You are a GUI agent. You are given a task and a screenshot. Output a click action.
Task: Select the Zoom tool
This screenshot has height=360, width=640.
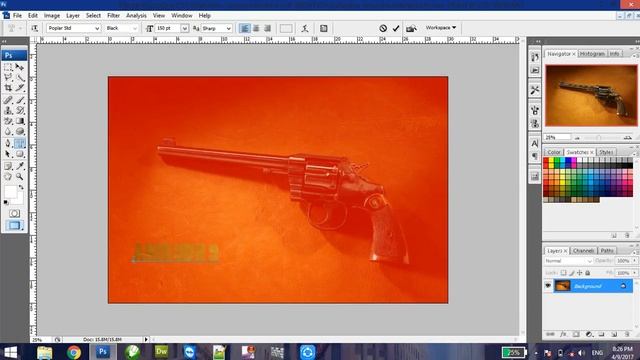(x=20, y=176)
